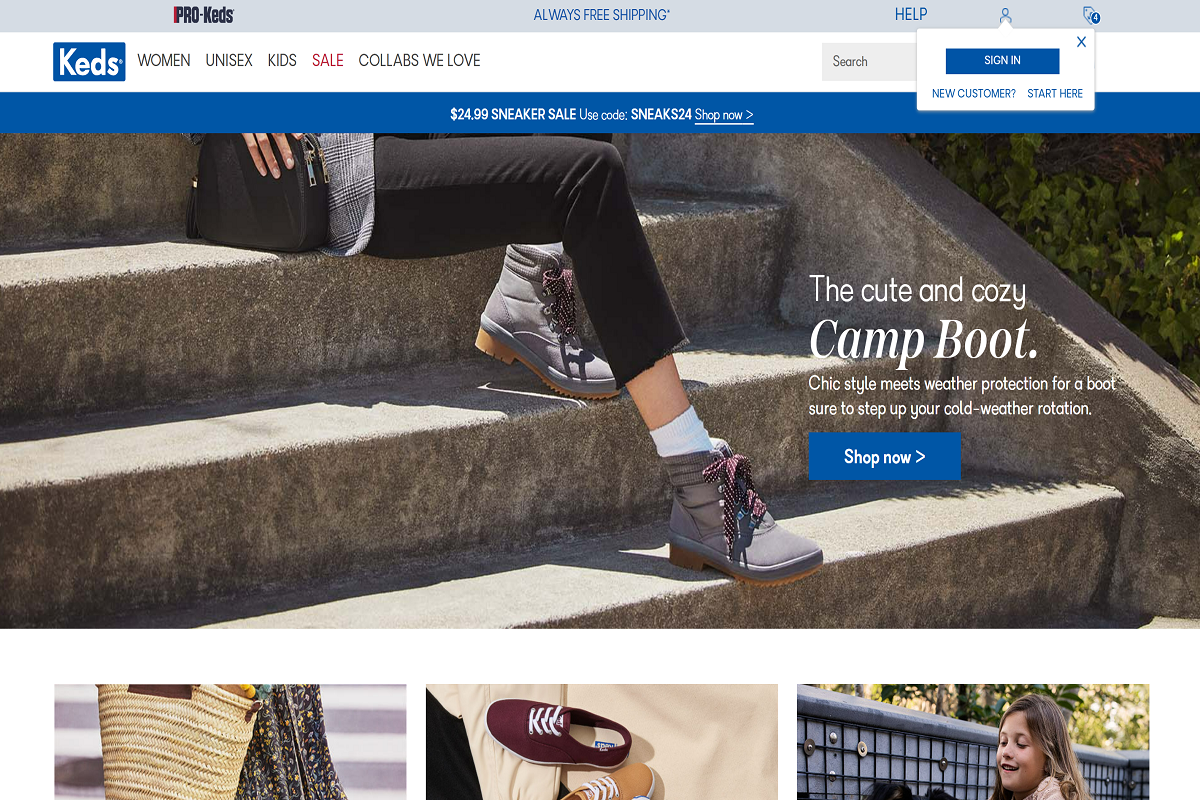Open the smiling girl thumbnail image
This screenshot has height=800, width=1200.
[973, 742]
